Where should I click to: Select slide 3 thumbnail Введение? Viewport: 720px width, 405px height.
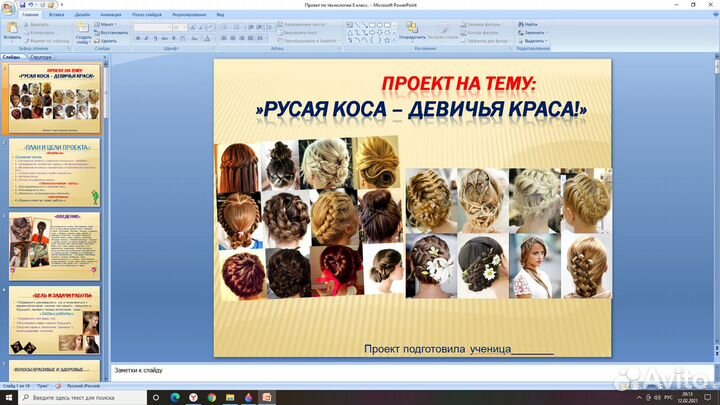(x=54, y=247)
